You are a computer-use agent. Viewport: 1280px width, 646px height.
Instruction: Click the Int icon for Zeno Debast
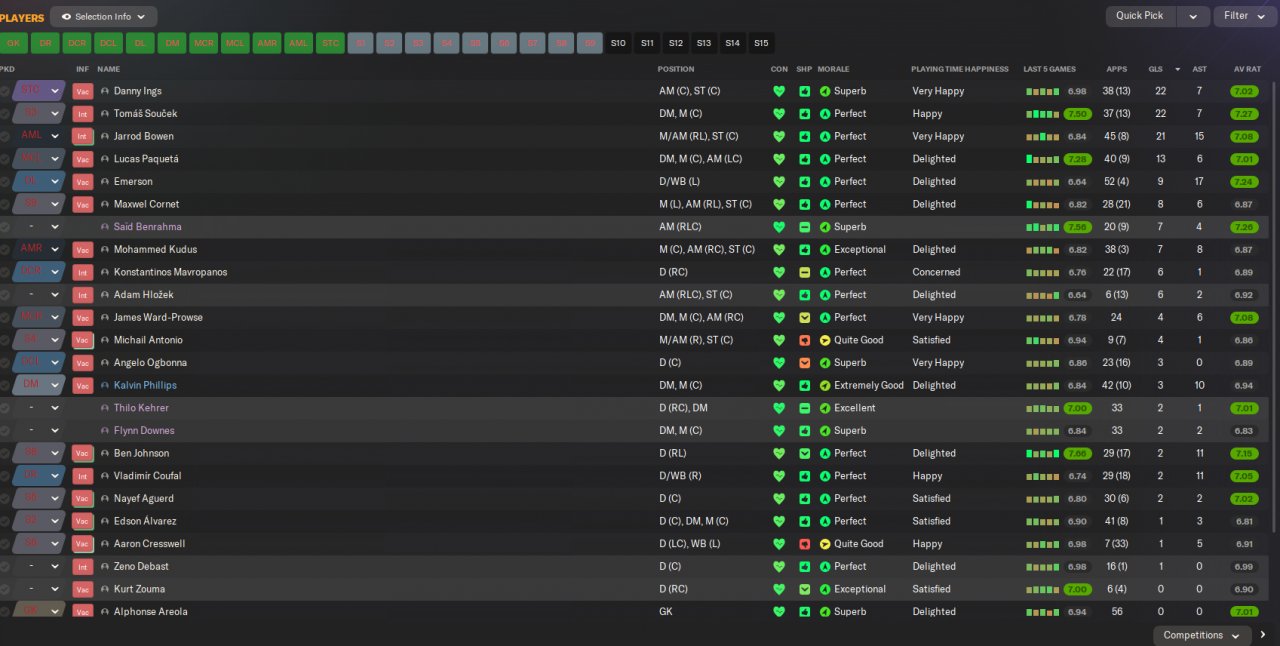pyautogui.click(x=82, y=566)
